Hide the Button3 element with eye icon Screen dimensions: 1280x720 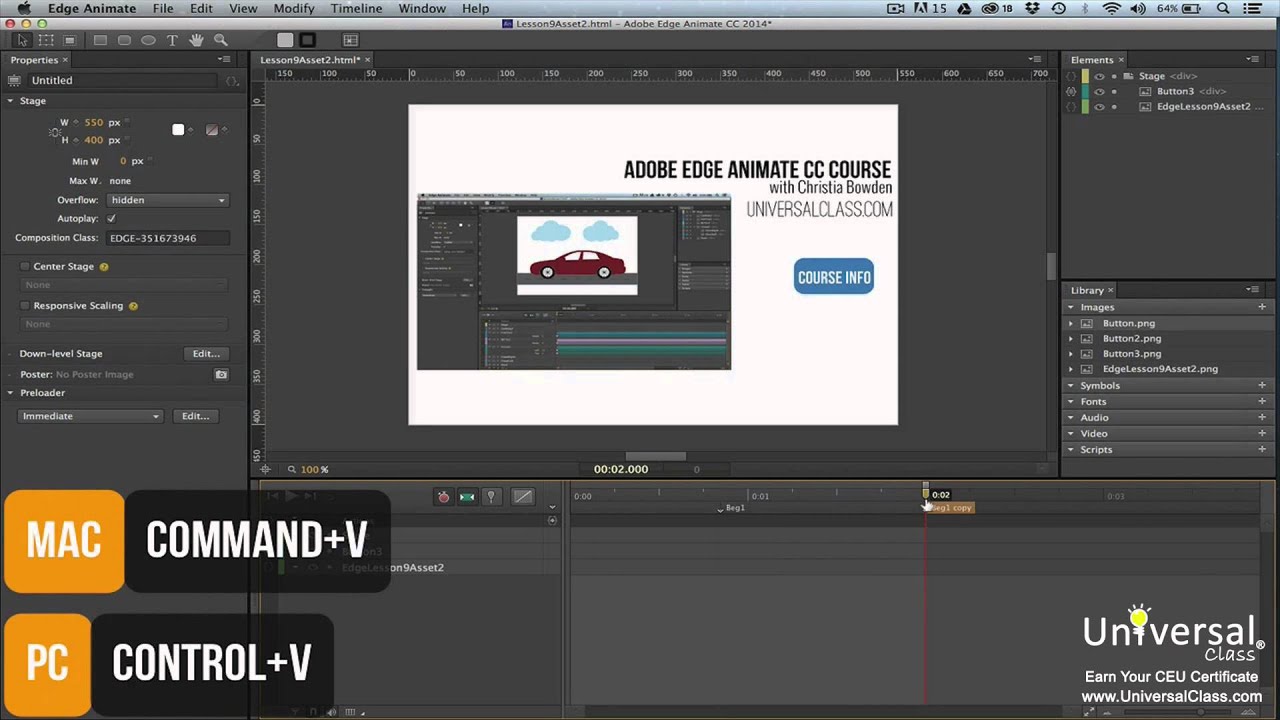point(1099,91)
